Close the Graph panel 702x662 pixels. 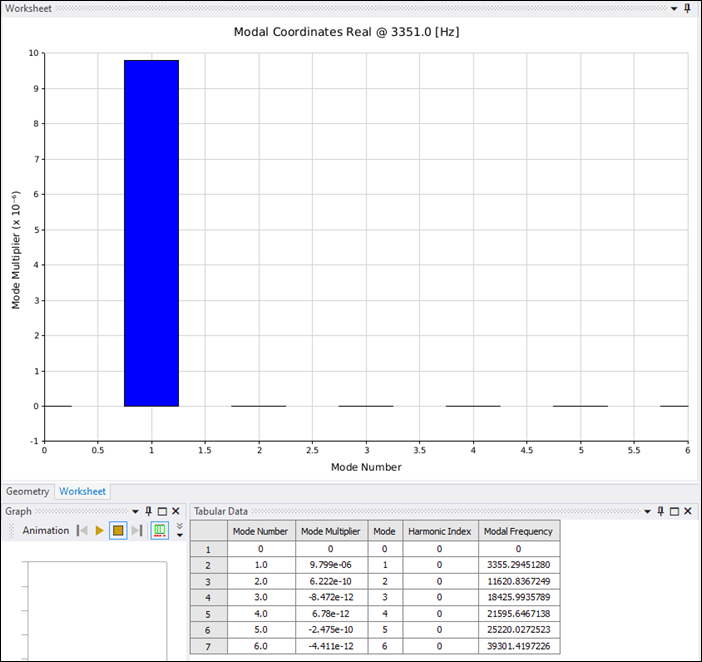(x=175, y=511)
